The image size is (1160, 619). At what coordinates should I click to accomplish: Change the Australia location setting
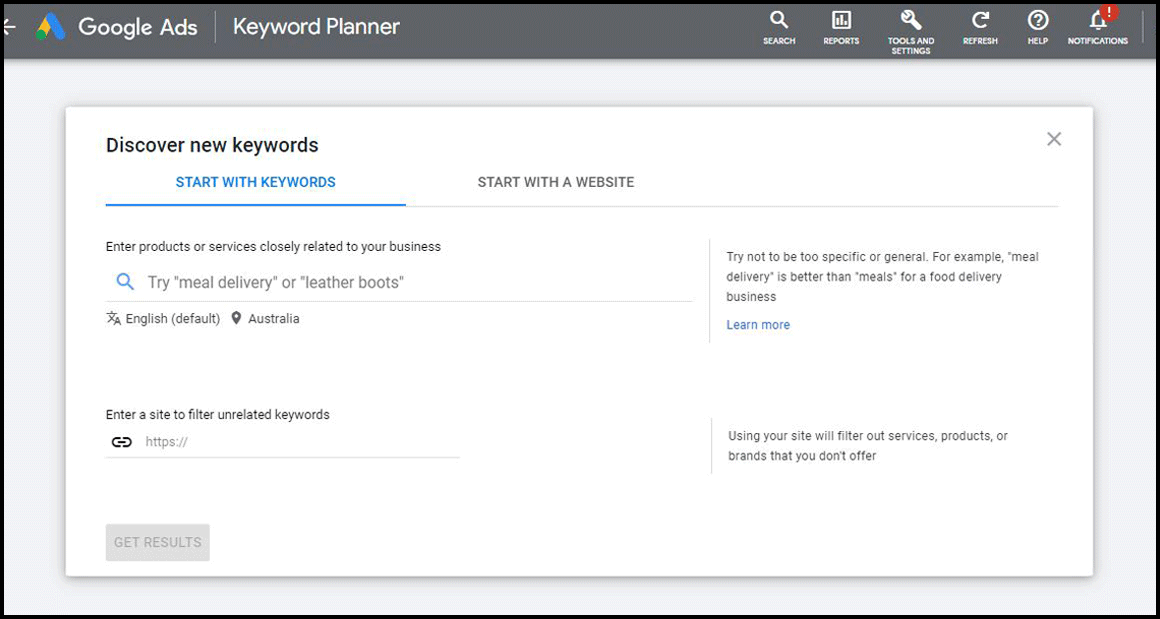coord(273,319)
